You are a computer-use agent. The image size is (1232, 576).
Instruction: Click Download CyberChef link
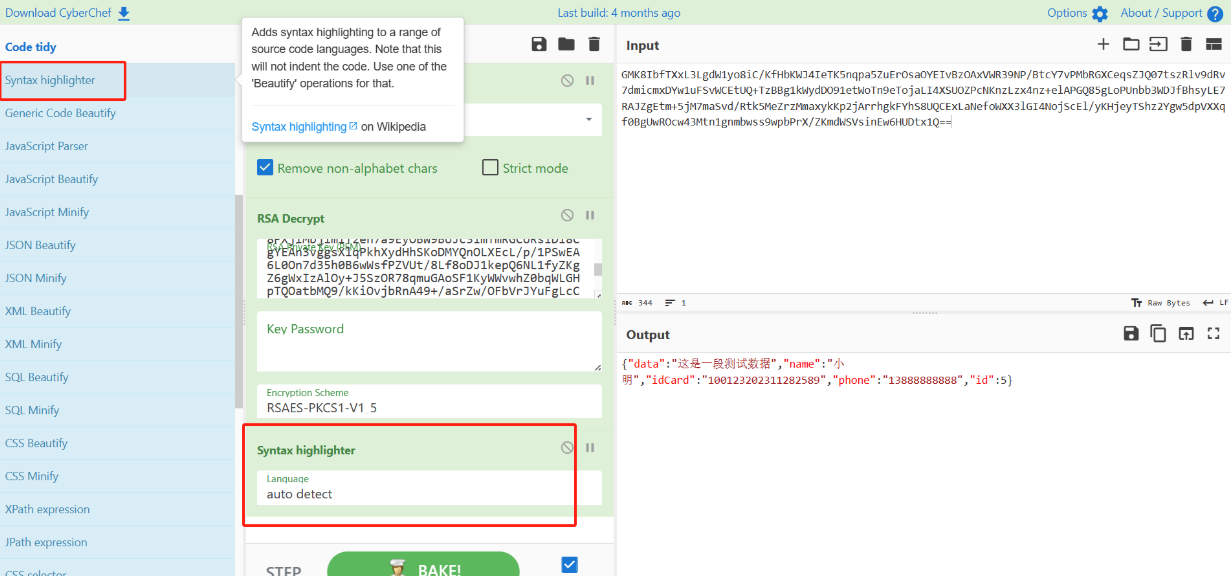coord(59,13)
